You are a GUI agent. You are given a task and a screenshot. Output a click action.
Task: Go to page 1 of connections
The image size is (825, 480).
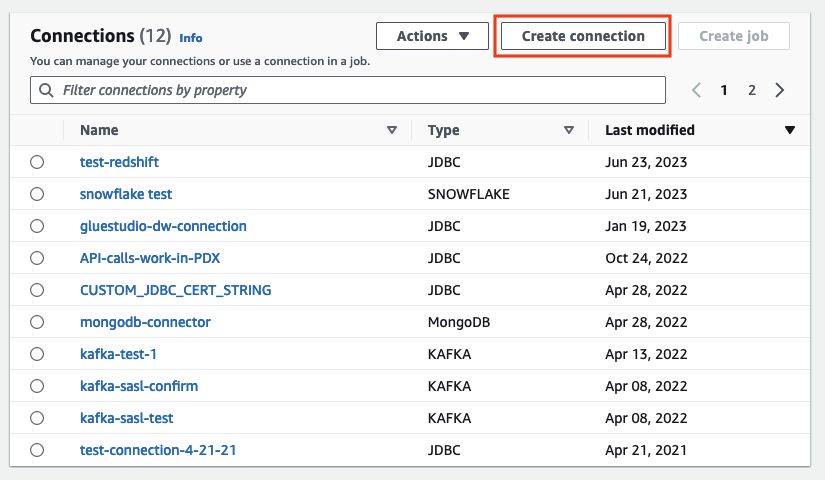(x=724, y=90)
